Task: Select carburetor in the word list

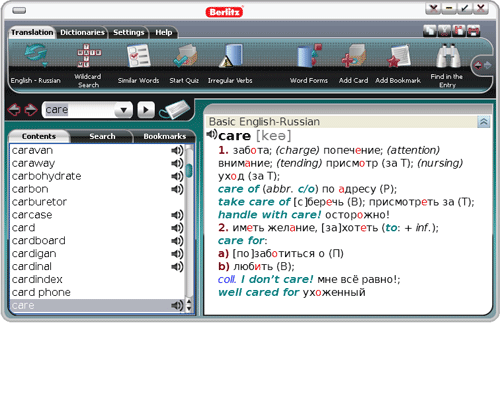Action: pyautogui.click(x=97, y=202)
